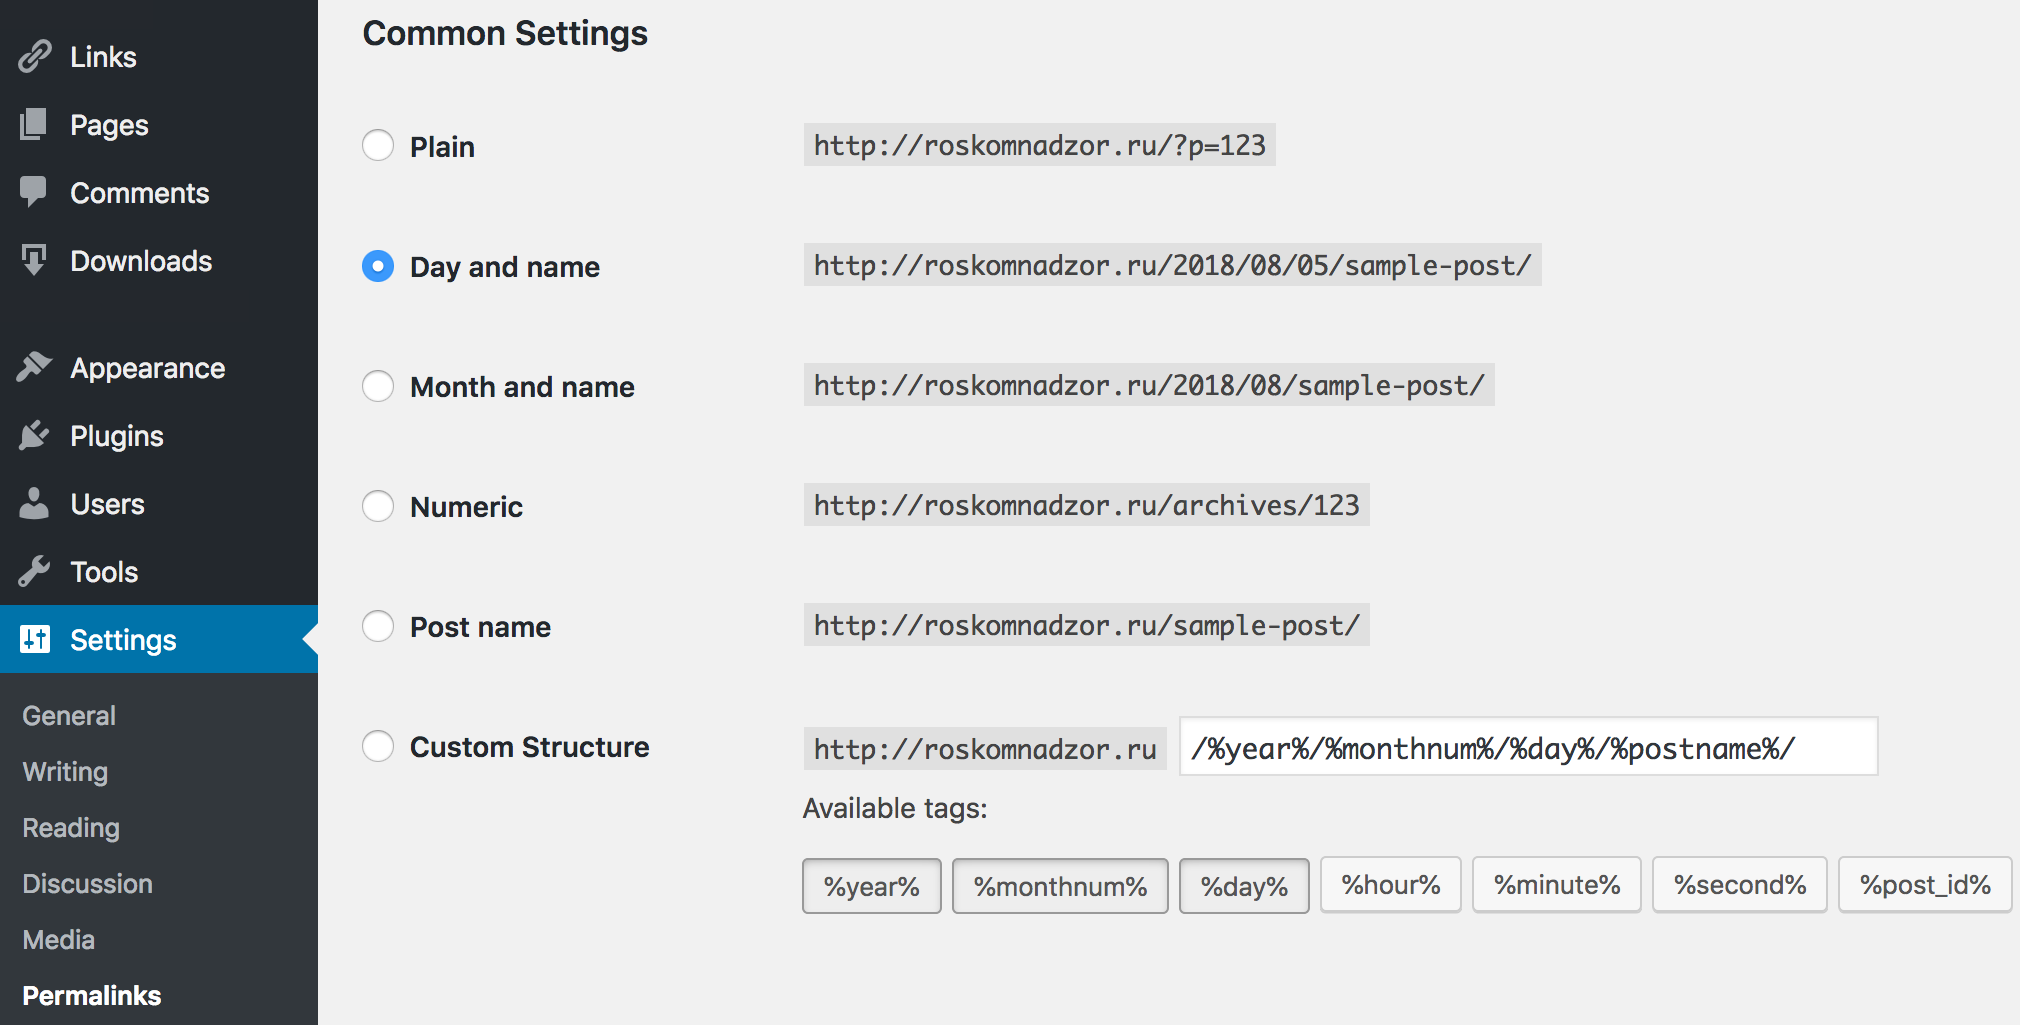
Task: Add the %minute% tag
Action: point(1556,885)
